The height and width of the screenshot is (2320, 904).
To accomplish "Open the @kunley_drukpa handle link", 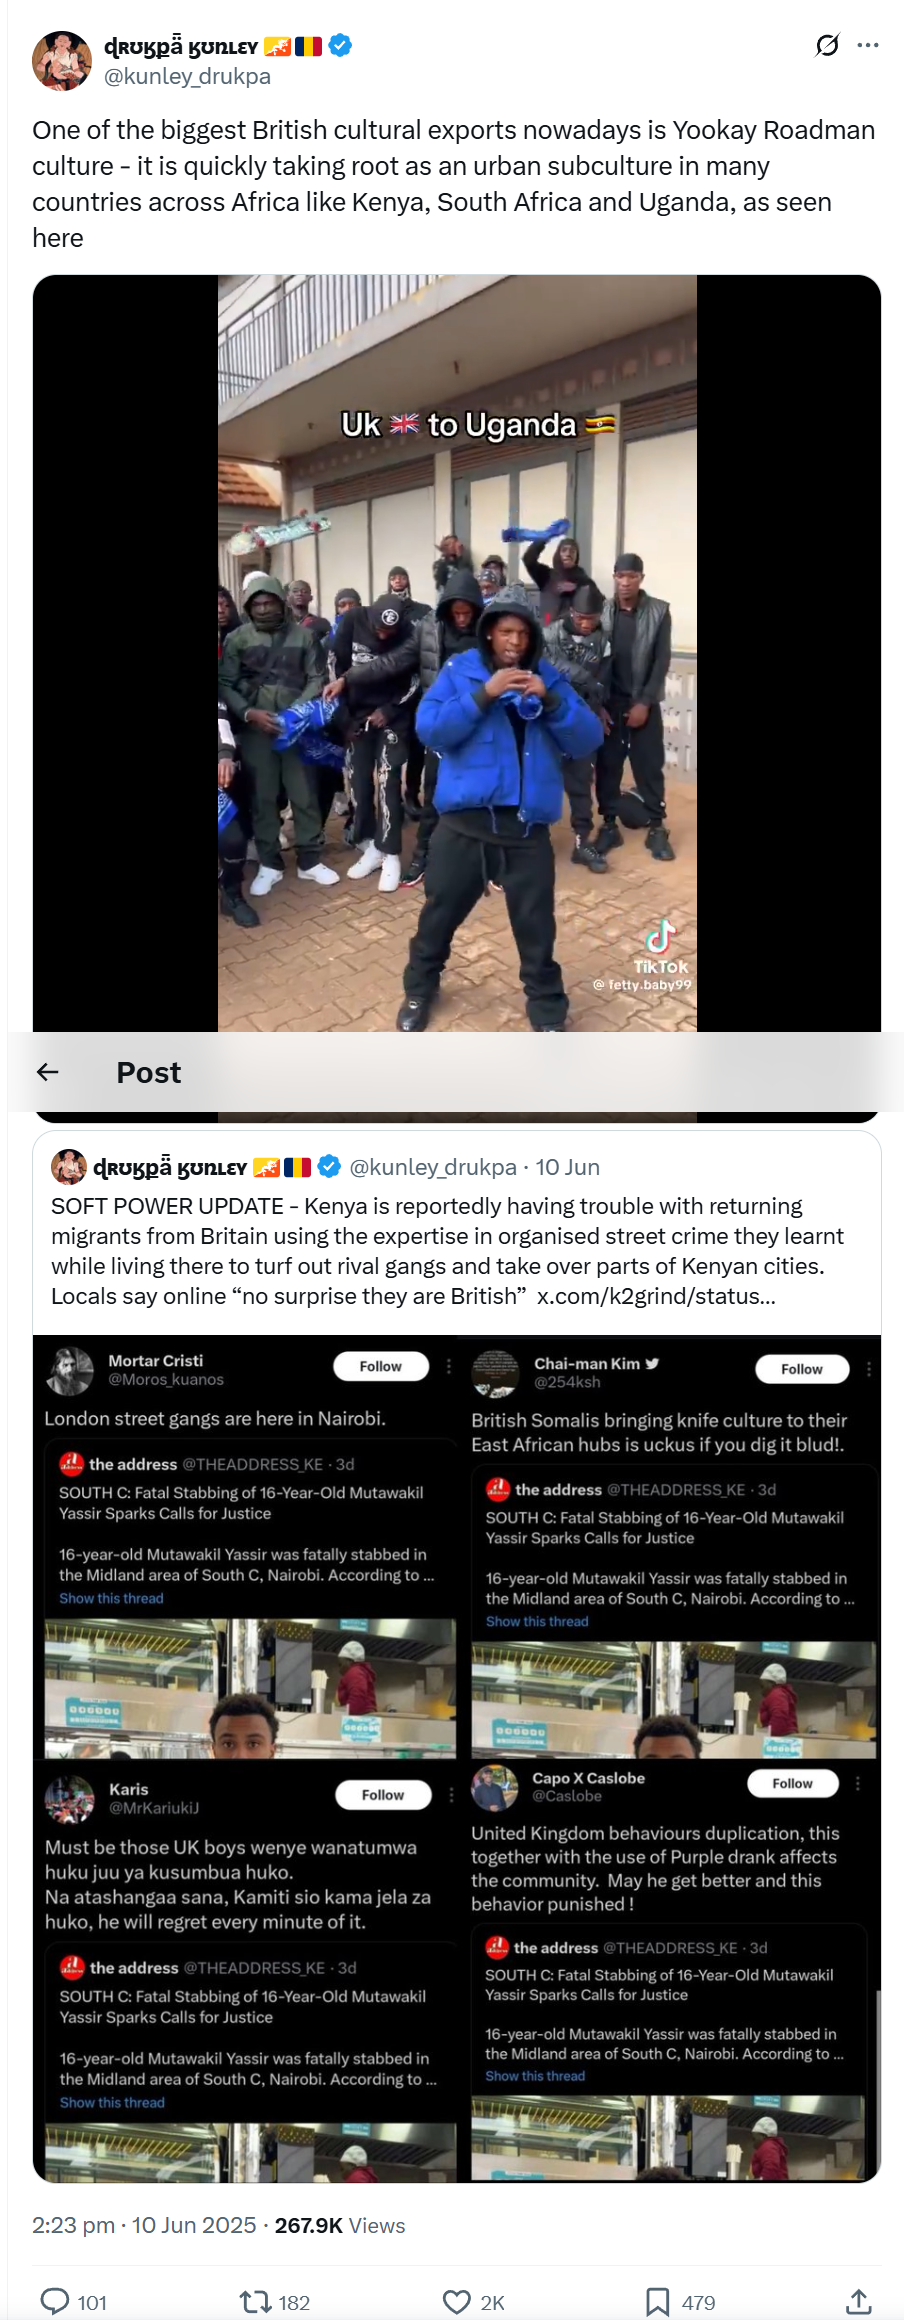I will 187,76.
